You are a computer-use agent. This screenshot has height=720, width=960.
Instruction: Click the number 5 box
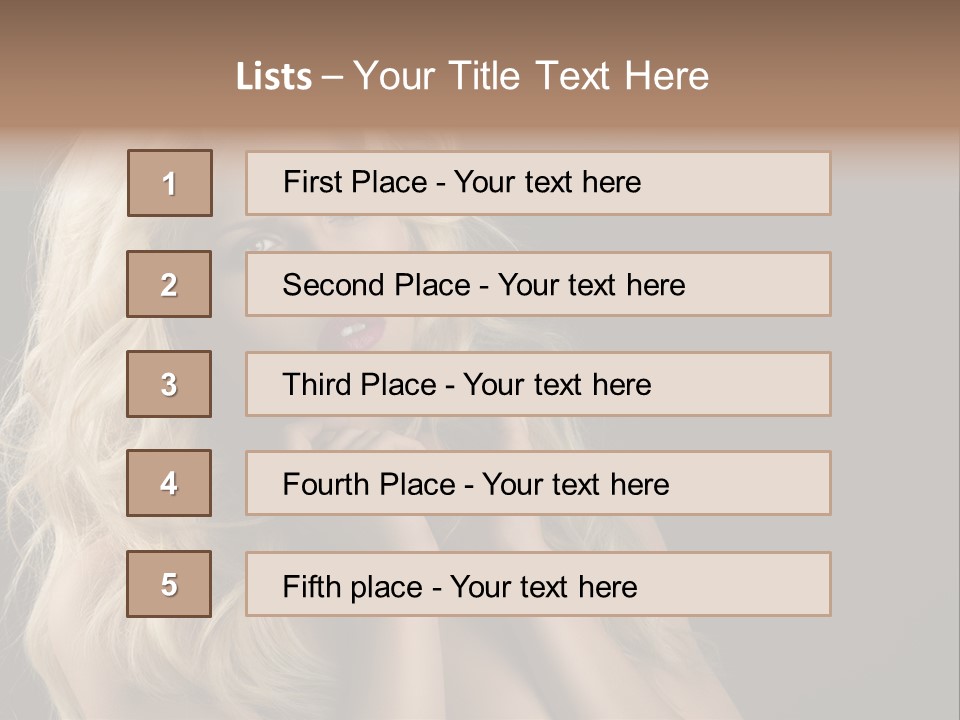click(169, 584)
